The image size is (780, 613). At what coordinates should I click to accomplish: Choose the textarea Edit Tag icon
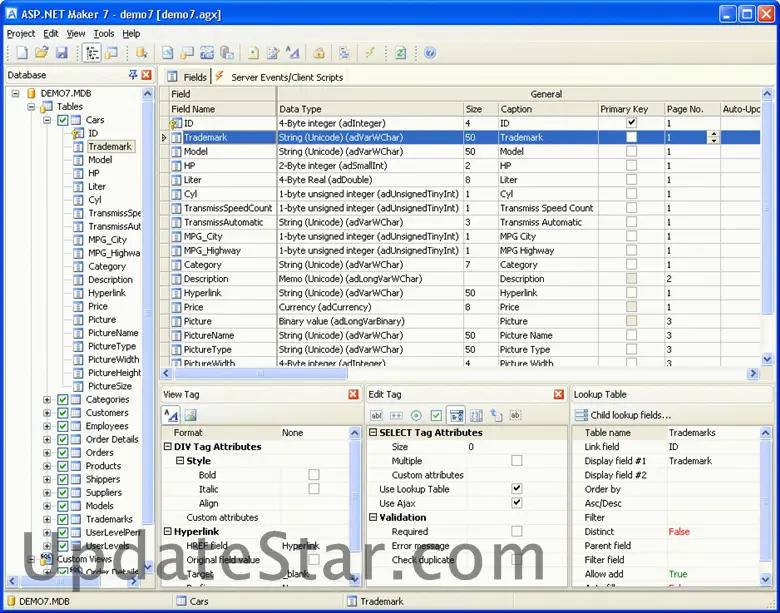pos(476,415)
